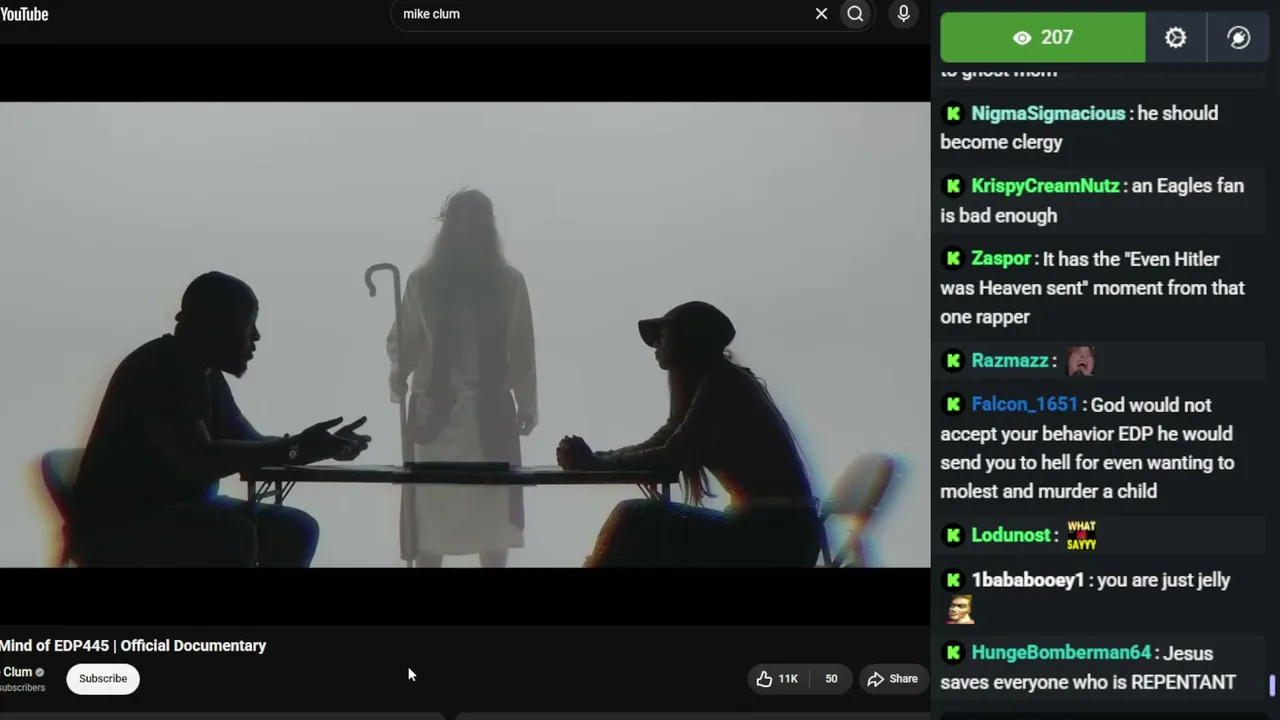Click the Kick badge beside Zaspor
Viewport: 1280px width, 720px height.
pyautogui.click(x=953, y=260)
